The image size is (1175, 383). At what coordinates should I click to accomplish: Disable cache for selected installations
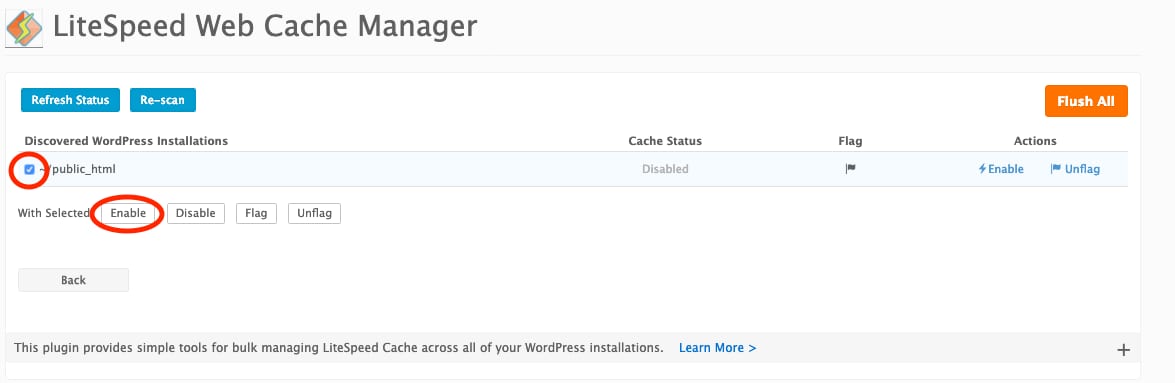click(x=196, y=213)
